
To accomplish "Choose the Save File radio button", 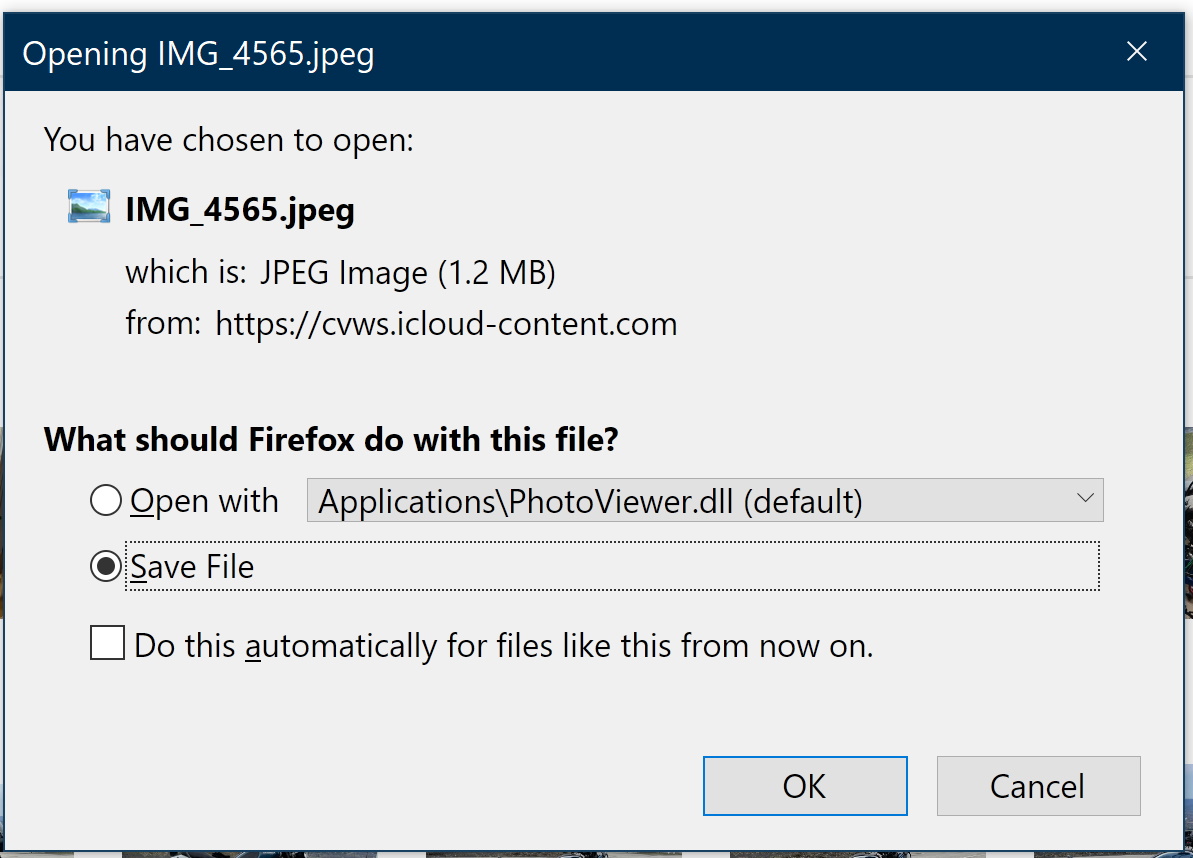I will (105, 567).
